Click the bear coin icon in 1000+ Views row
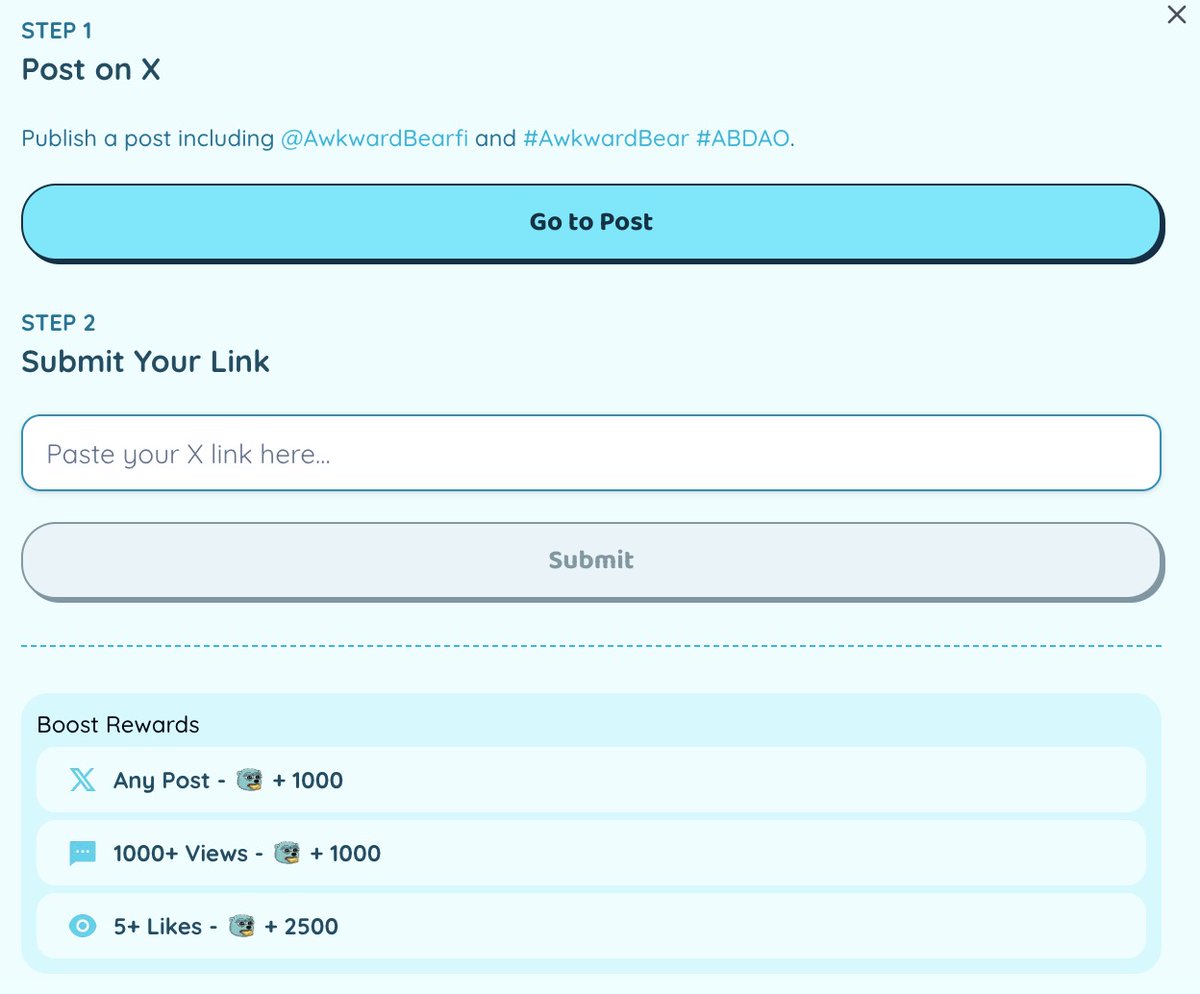This screenshot has width=1200, height=994. pyautogui.click(x=287, y=854)
